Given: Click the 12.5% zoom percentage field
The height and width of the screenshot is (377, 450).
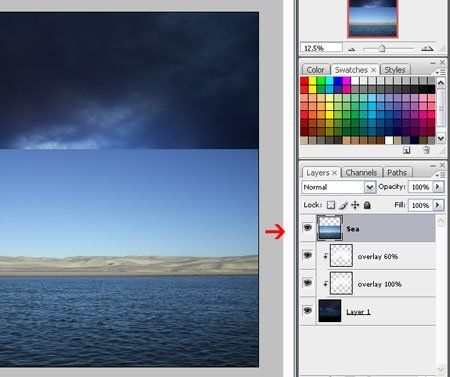Looking at the screenshot, I should tap(321, 48).
